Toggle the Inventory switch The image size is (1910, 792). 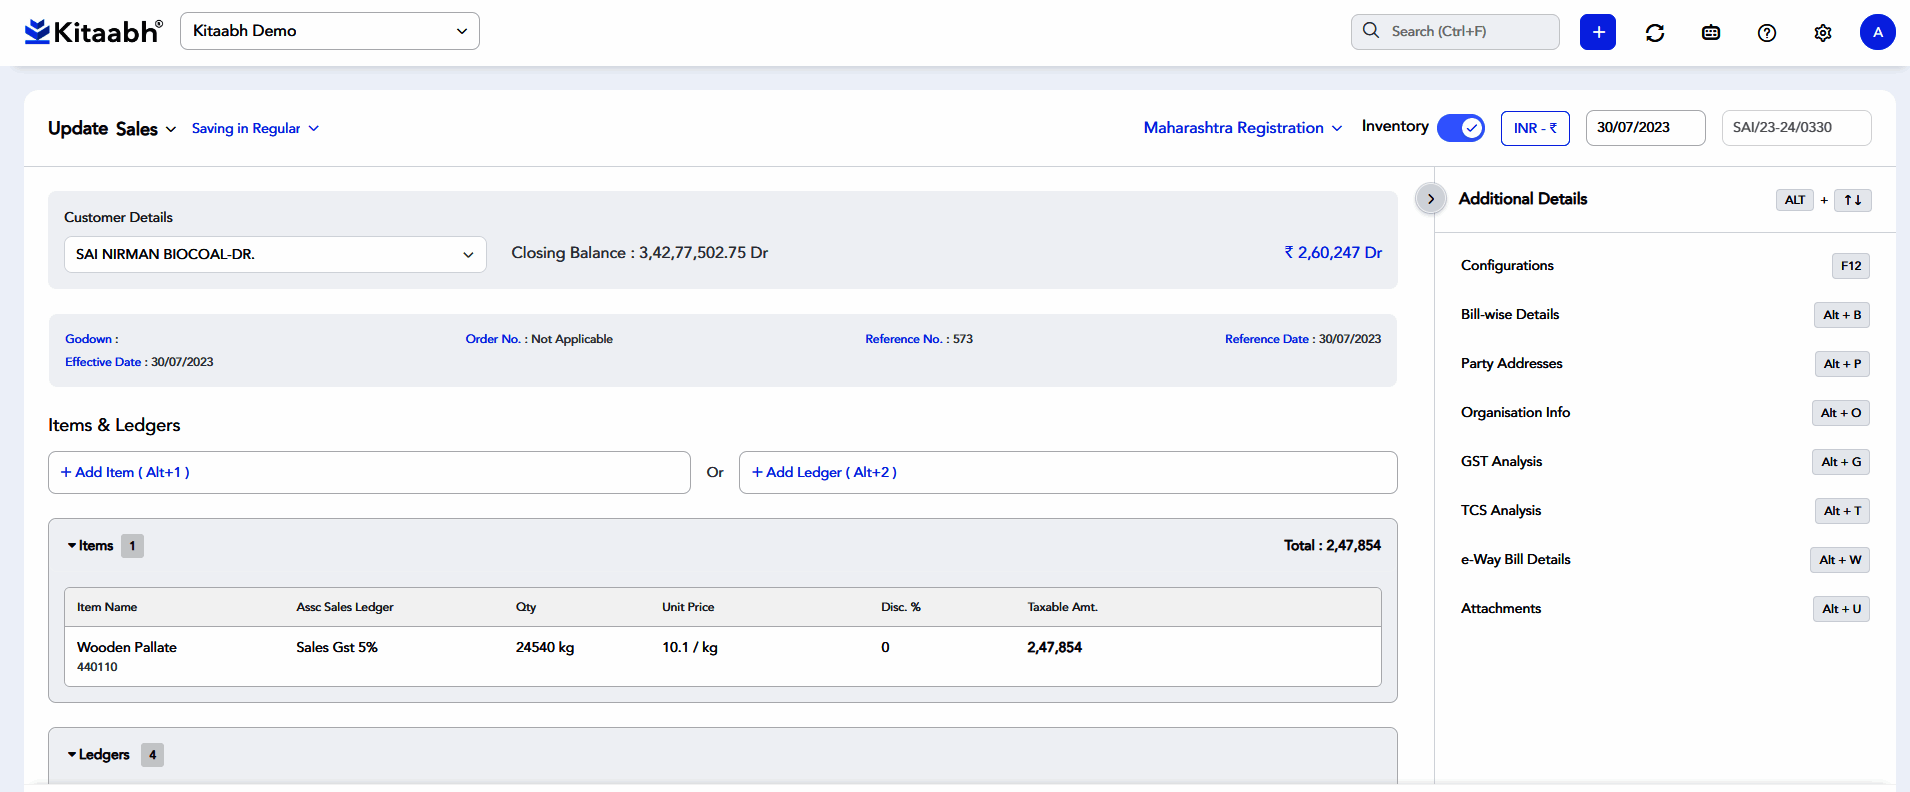coord(1460,128)
